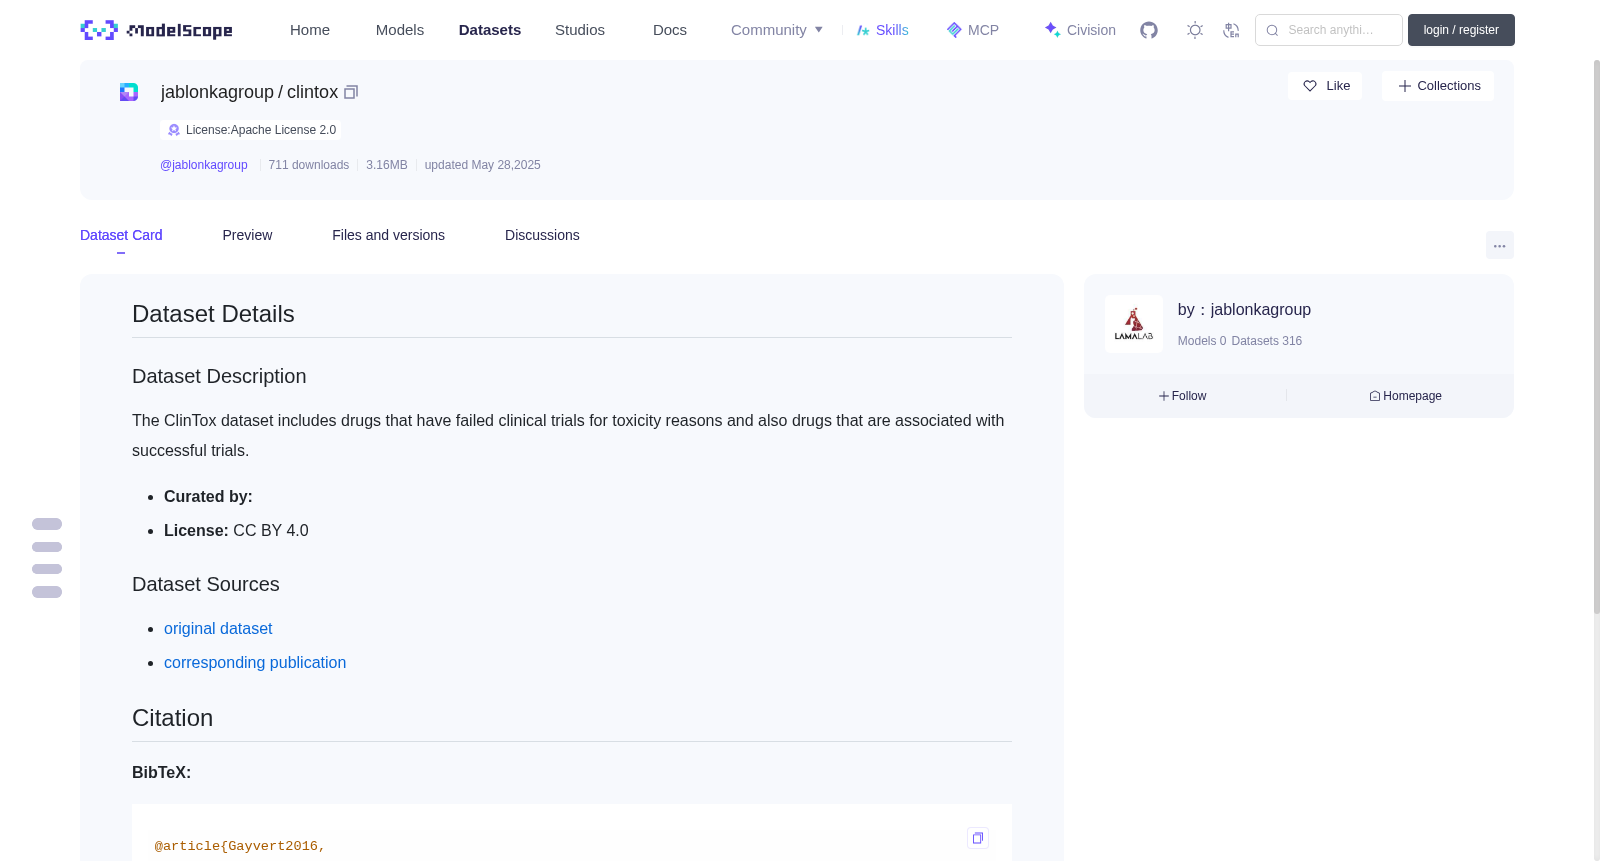The image size is (1600, 861).
Task: Click the 'Datasets 316' count
Action: (x=1267, y=341)
